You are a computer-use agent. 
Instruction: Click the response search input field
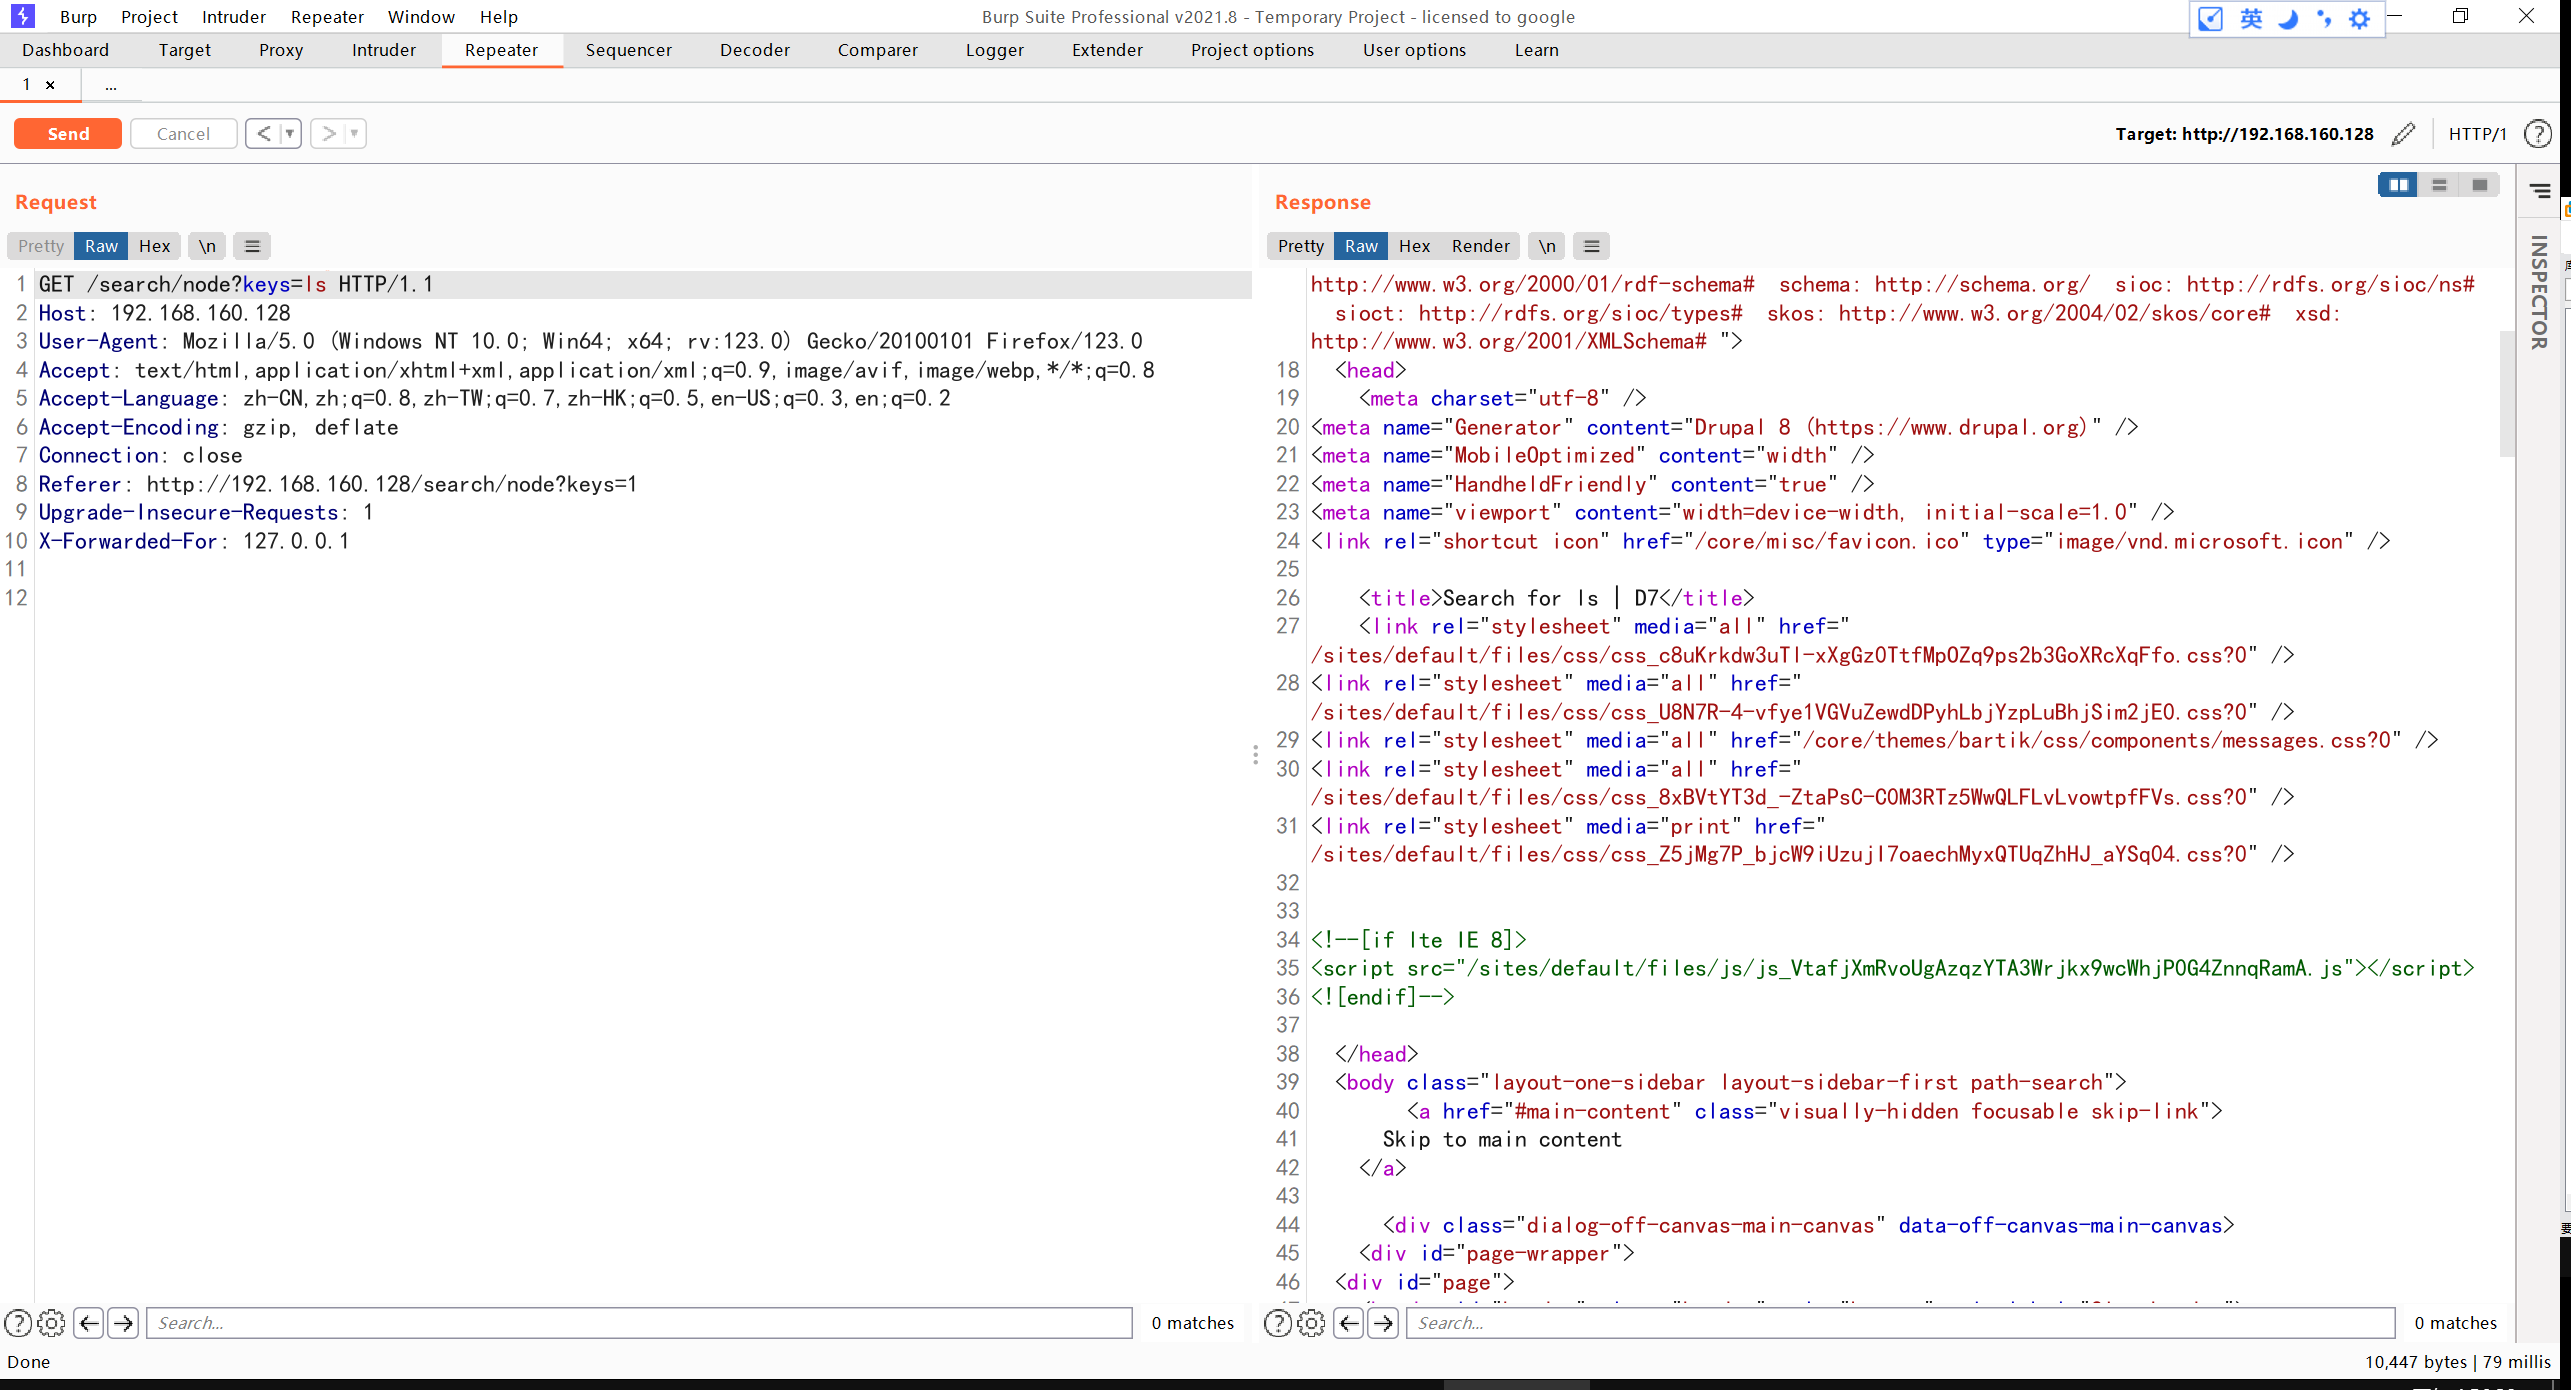(x=1900, y=1323)
